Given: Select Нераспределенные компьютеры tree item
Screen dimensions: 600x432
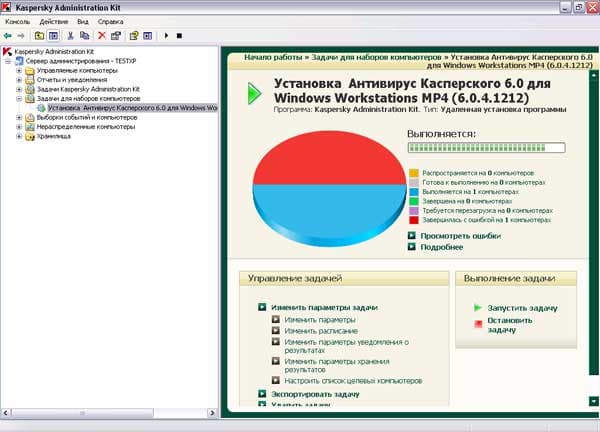Looking at the screenshot, I should [86, 127].
